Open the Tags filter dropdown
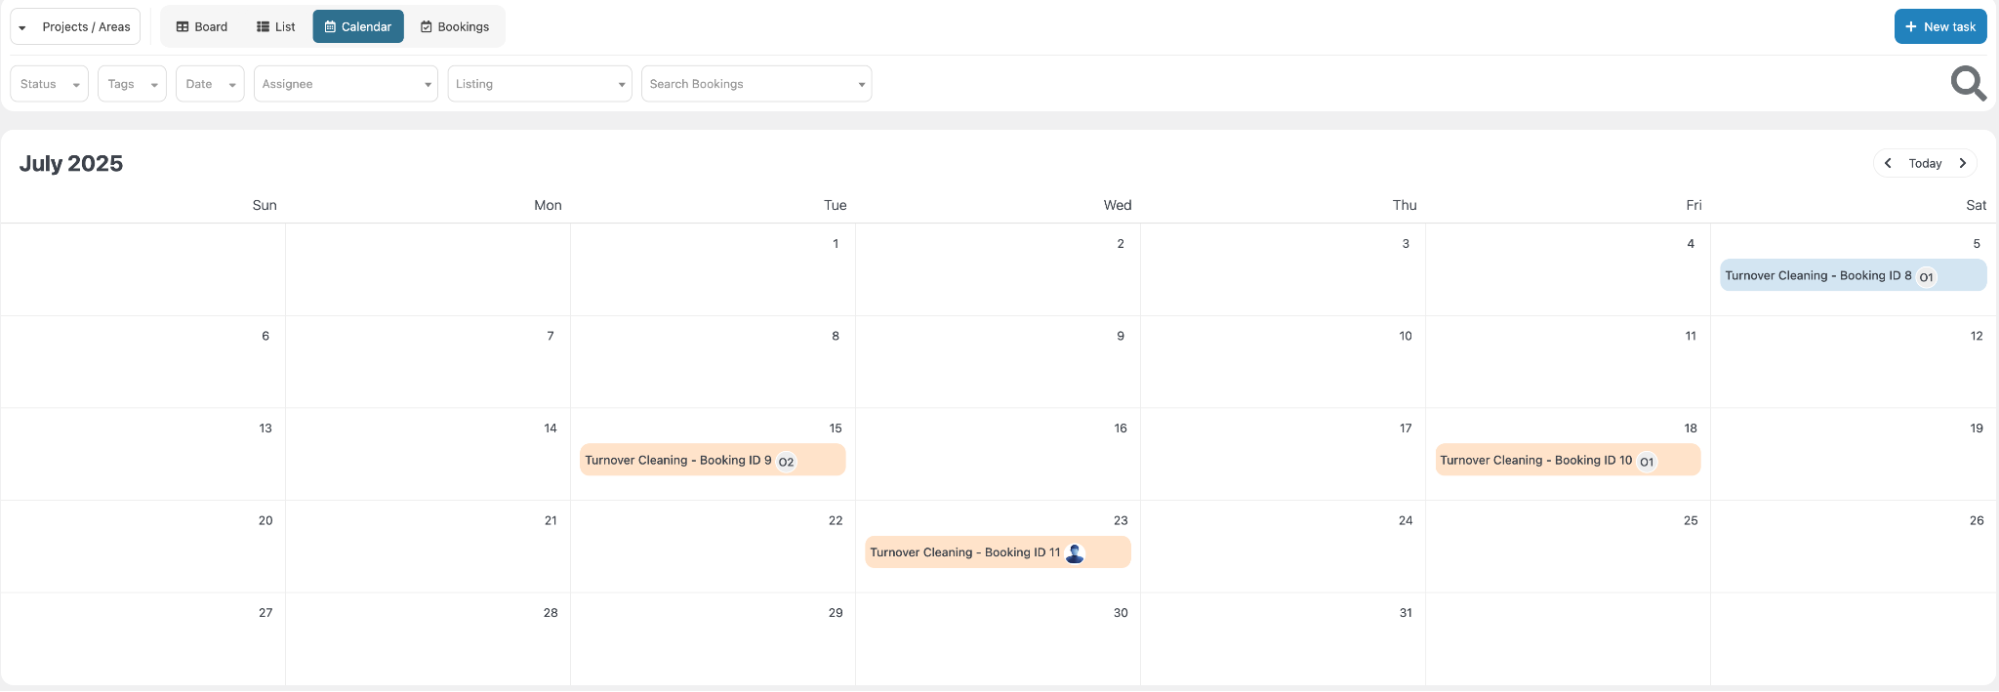This screenshot has height=692, width=1999. 132,84
